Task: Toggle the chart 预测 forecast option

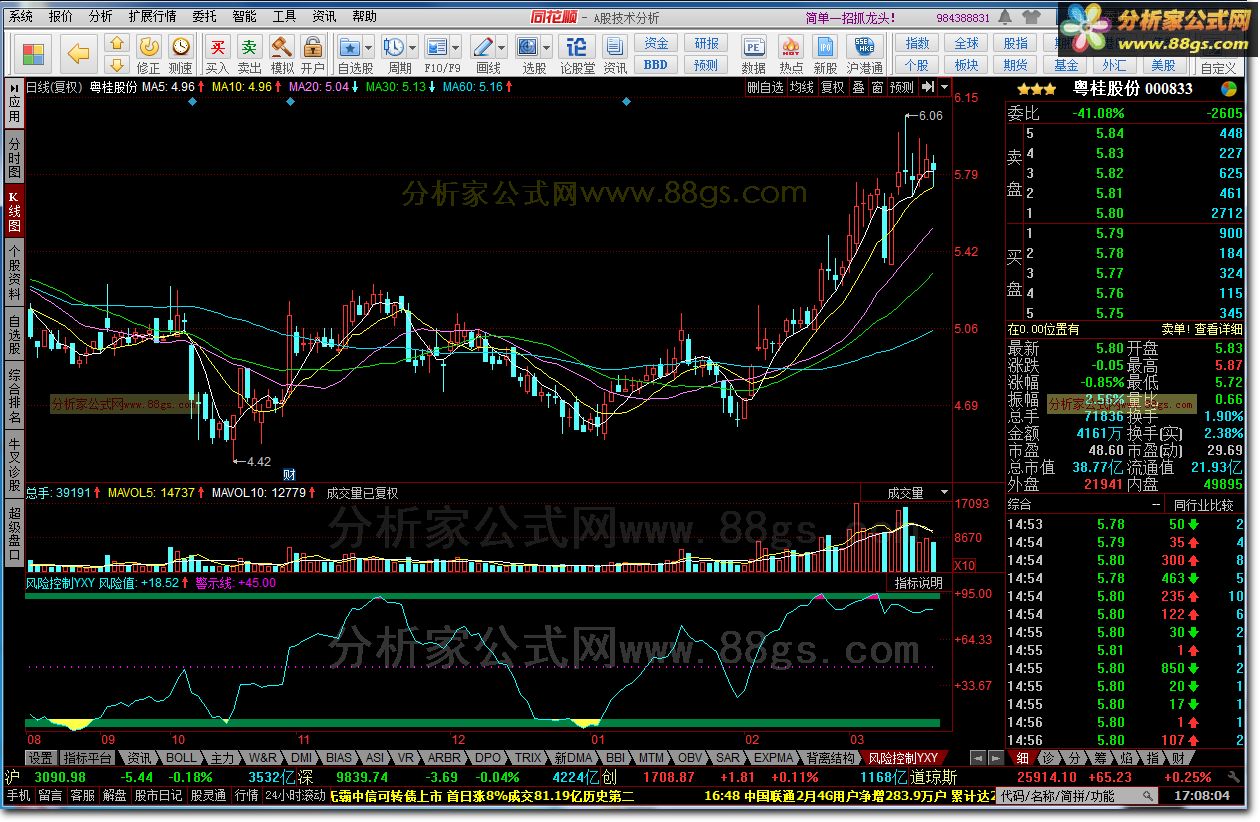Action: pos(903,87)
